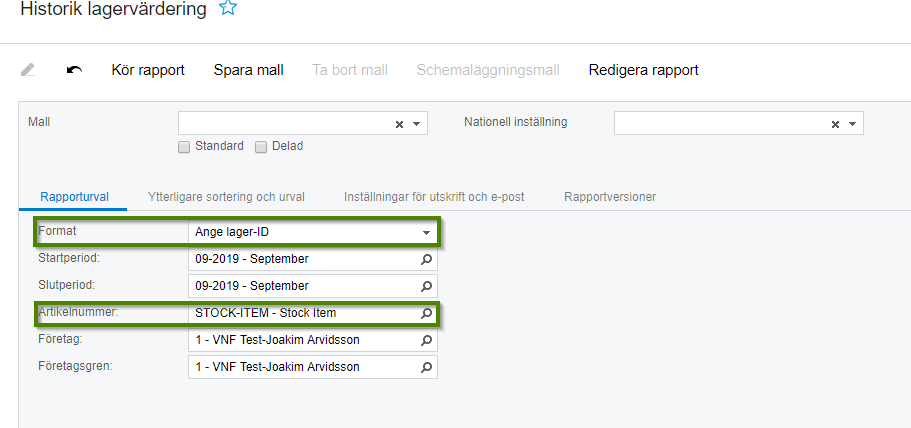Enable the Standard checkbox
This screenshot has width=911, height=428.
[184, 147]
